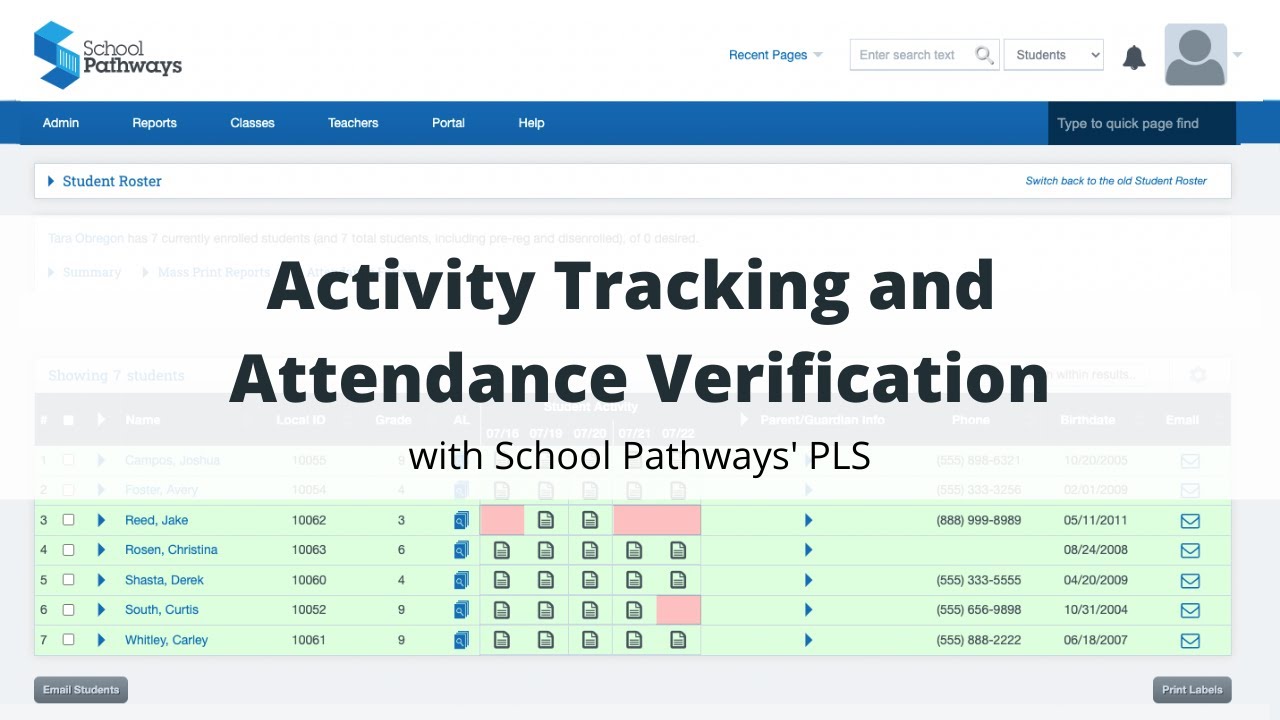Select South, Curtis's checkbox
Viewport: 1280px width, 720px height.
coord(68,610)
